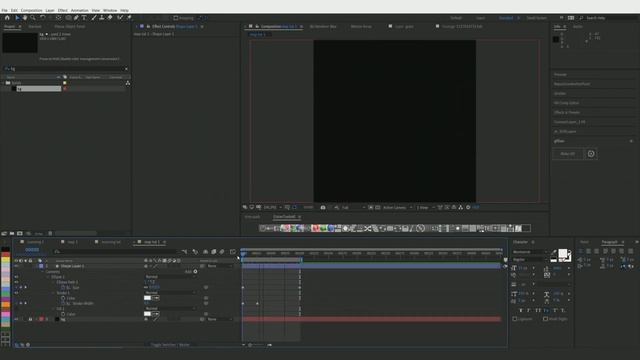Collapse the Stroke 1 group
This screenshot has height=360, width=640.
tap(53, 293)
